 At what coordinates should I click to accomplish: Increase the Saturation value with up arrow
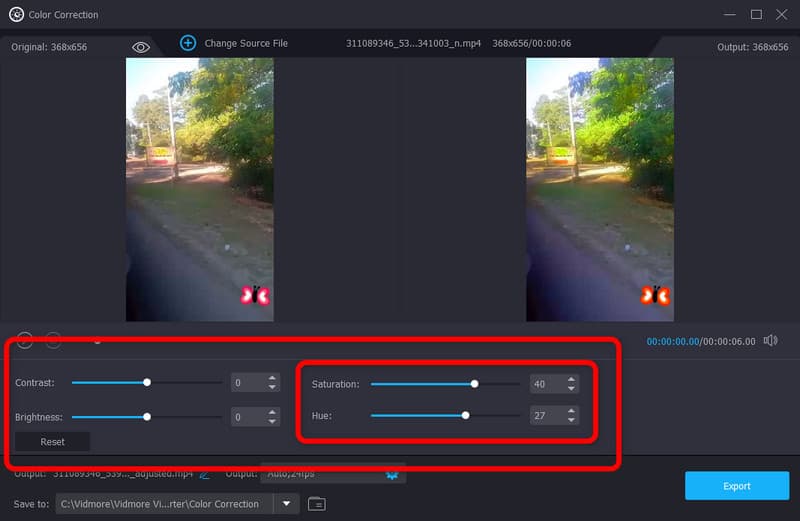coord(571,379)
